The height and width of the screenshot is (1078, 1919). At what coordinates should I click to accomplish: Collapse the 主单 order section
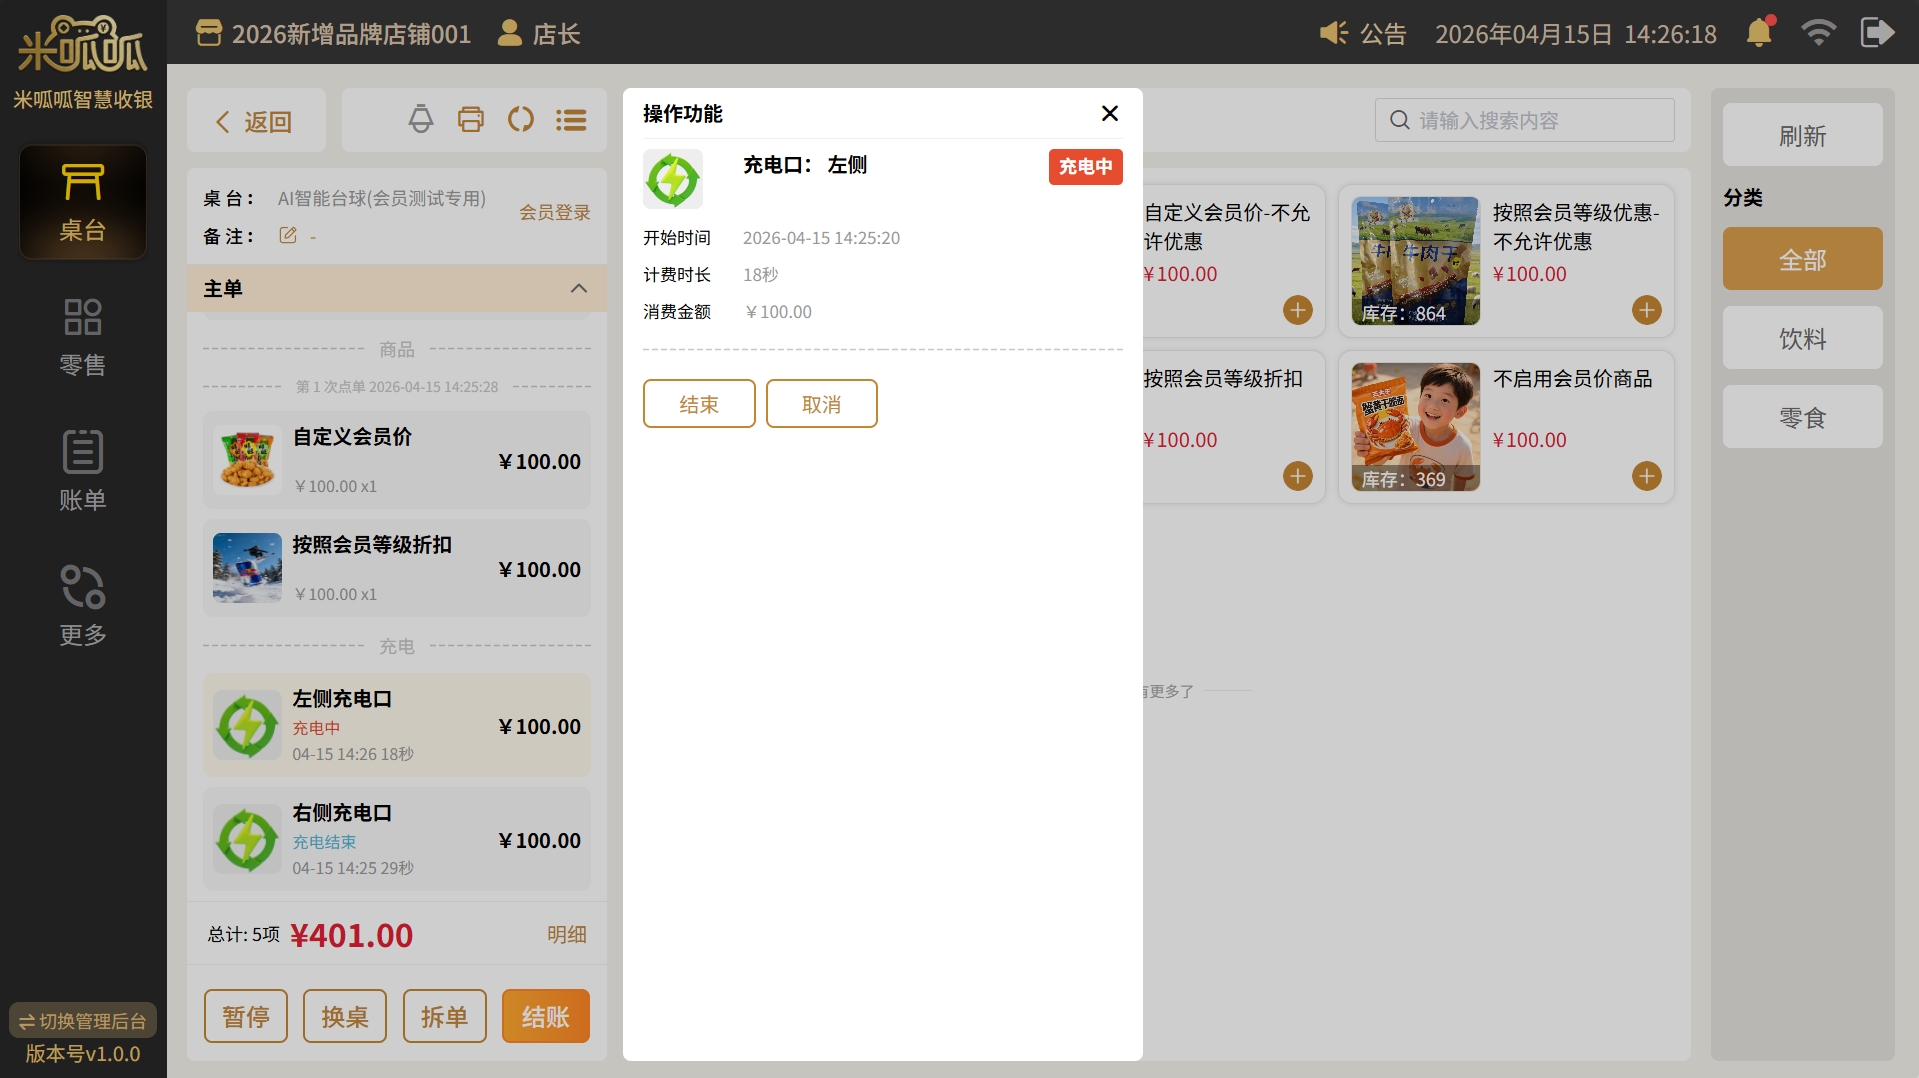[x=578, y=289]
